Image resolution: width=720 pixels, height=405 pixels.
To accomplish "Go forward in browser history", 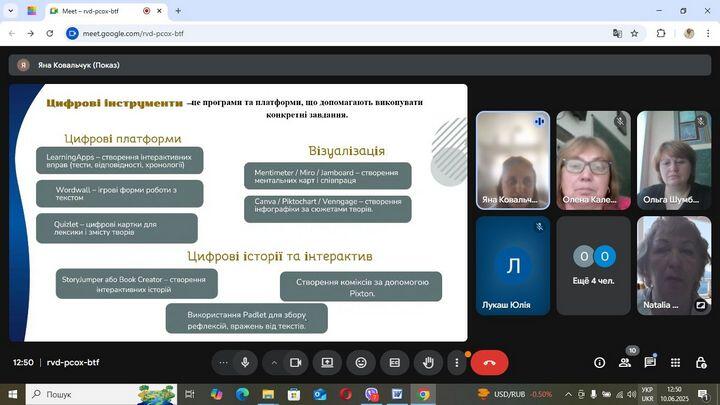I will pyautogui.click(x=30, y=34).
